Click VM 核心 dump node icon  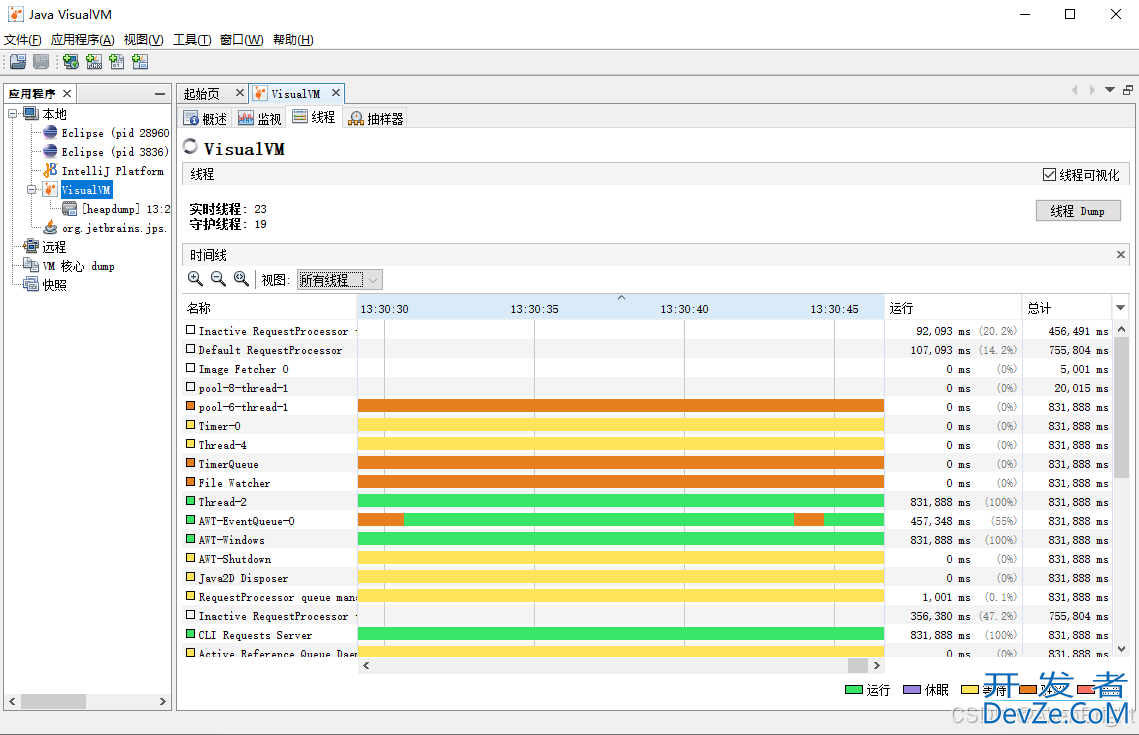point(31,265)
